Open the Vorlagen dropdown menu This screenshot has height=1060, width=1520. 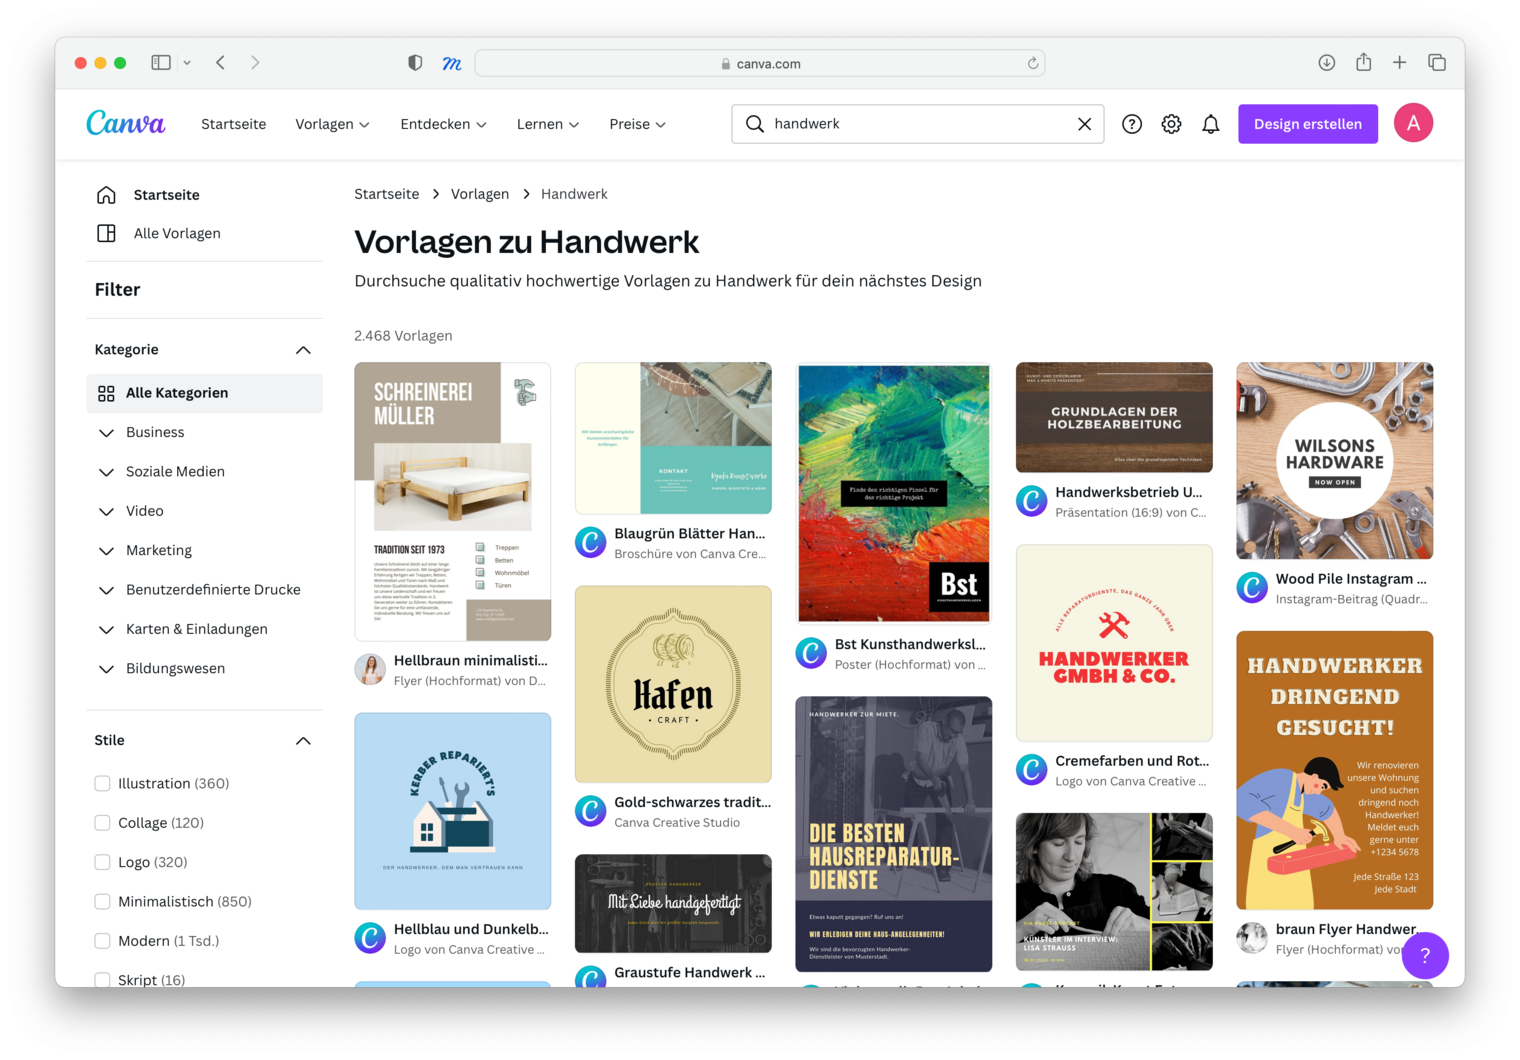(x=332, y=124)
